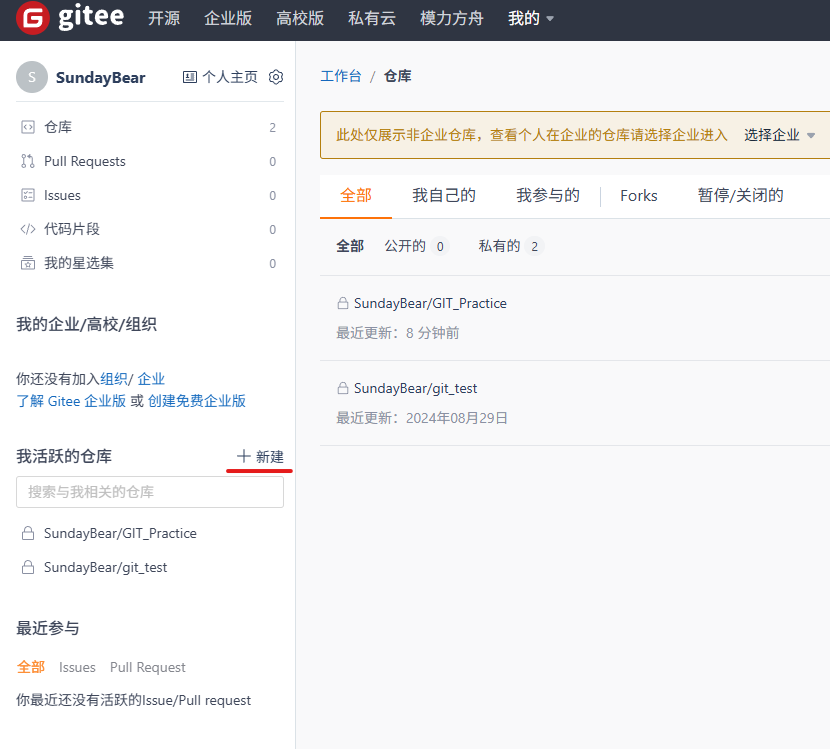Click lock icon beside sidebar SundayBear/GIT_Practice

(x=28, y=533)
